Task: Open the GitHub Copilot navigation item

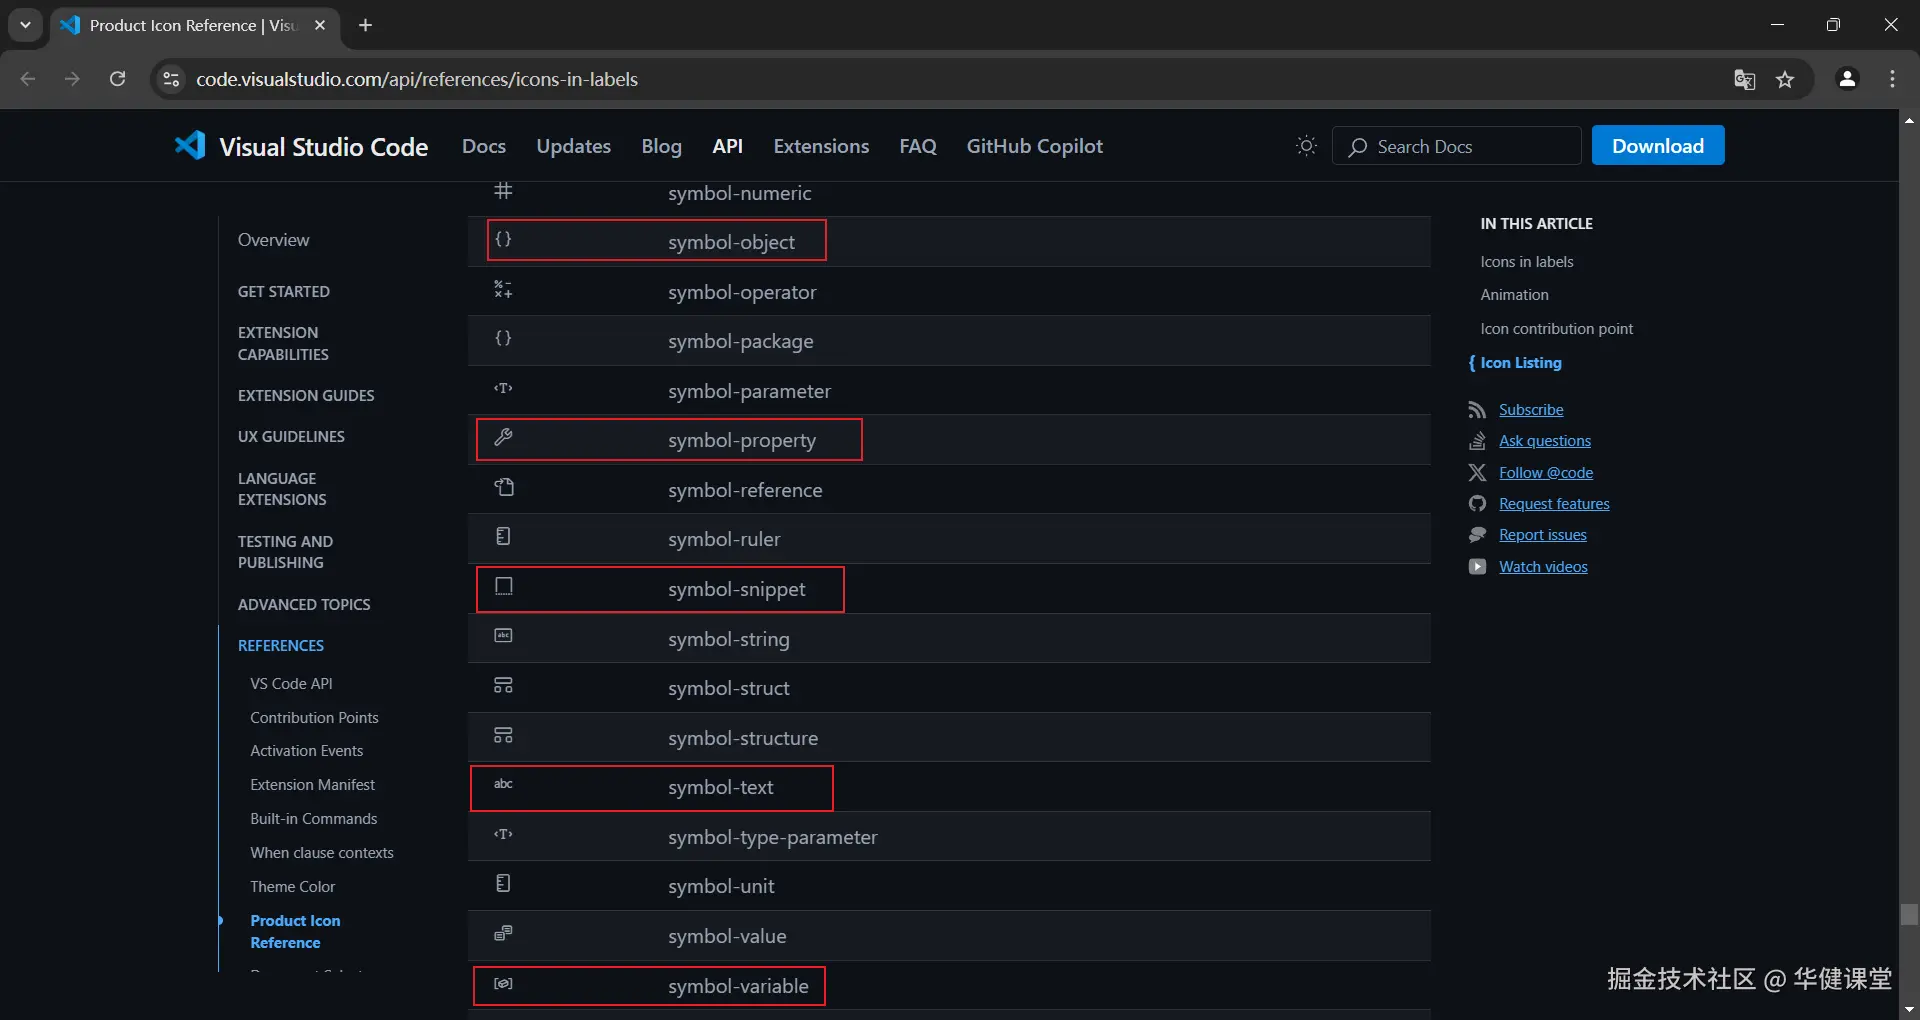Action: pyautogui.click(x=1034, y=146)
